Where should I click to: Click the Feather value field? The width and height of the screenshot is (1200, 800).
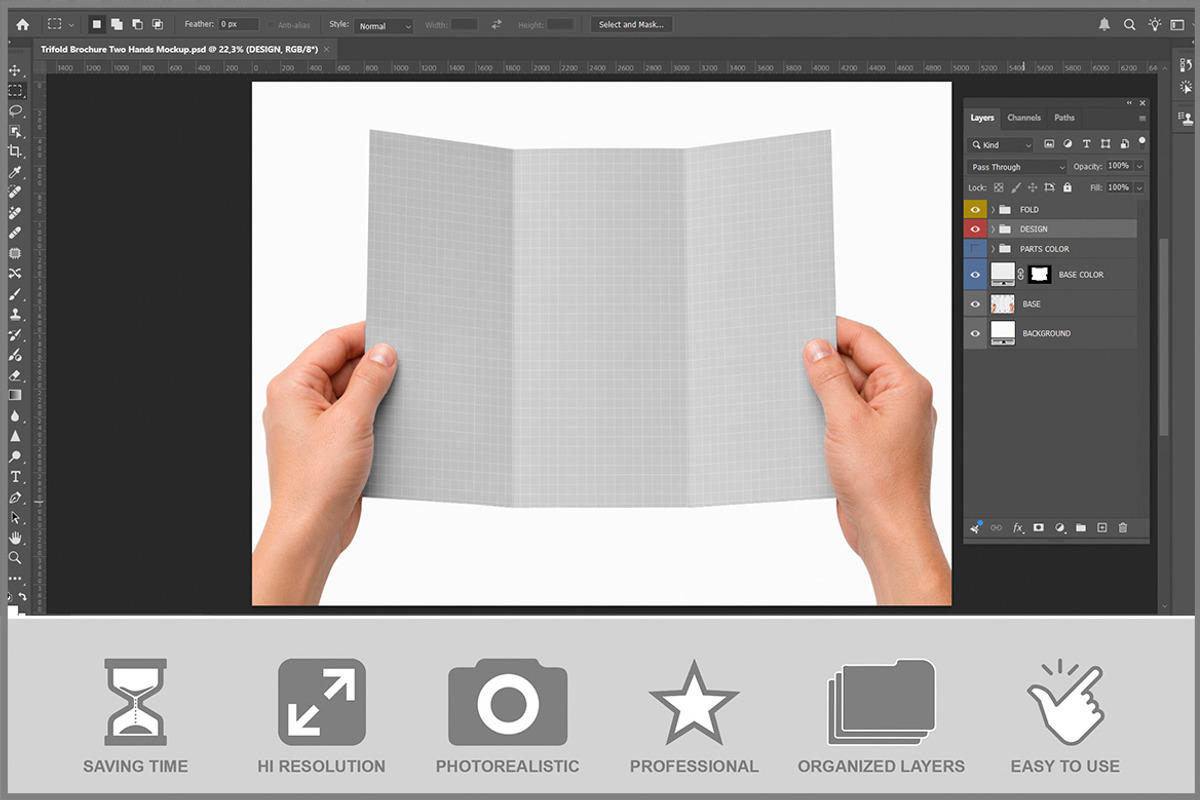pyautogui.click(x=238, y=24)
